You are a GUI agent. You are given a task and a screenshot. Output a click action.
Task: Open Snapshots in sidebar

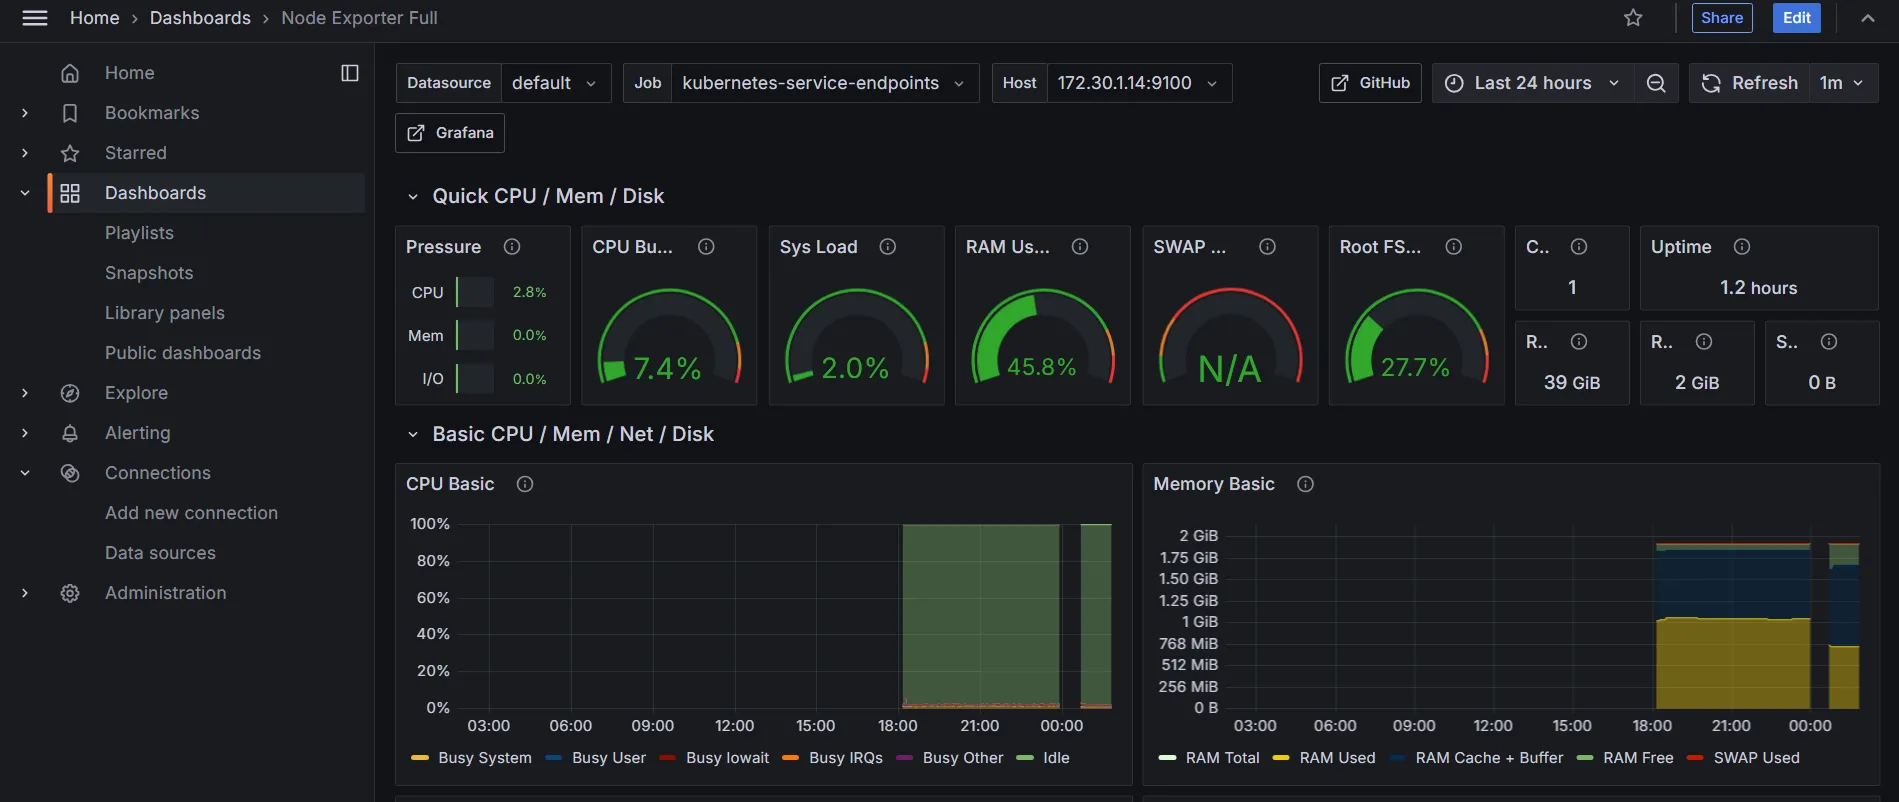[149, 273]
